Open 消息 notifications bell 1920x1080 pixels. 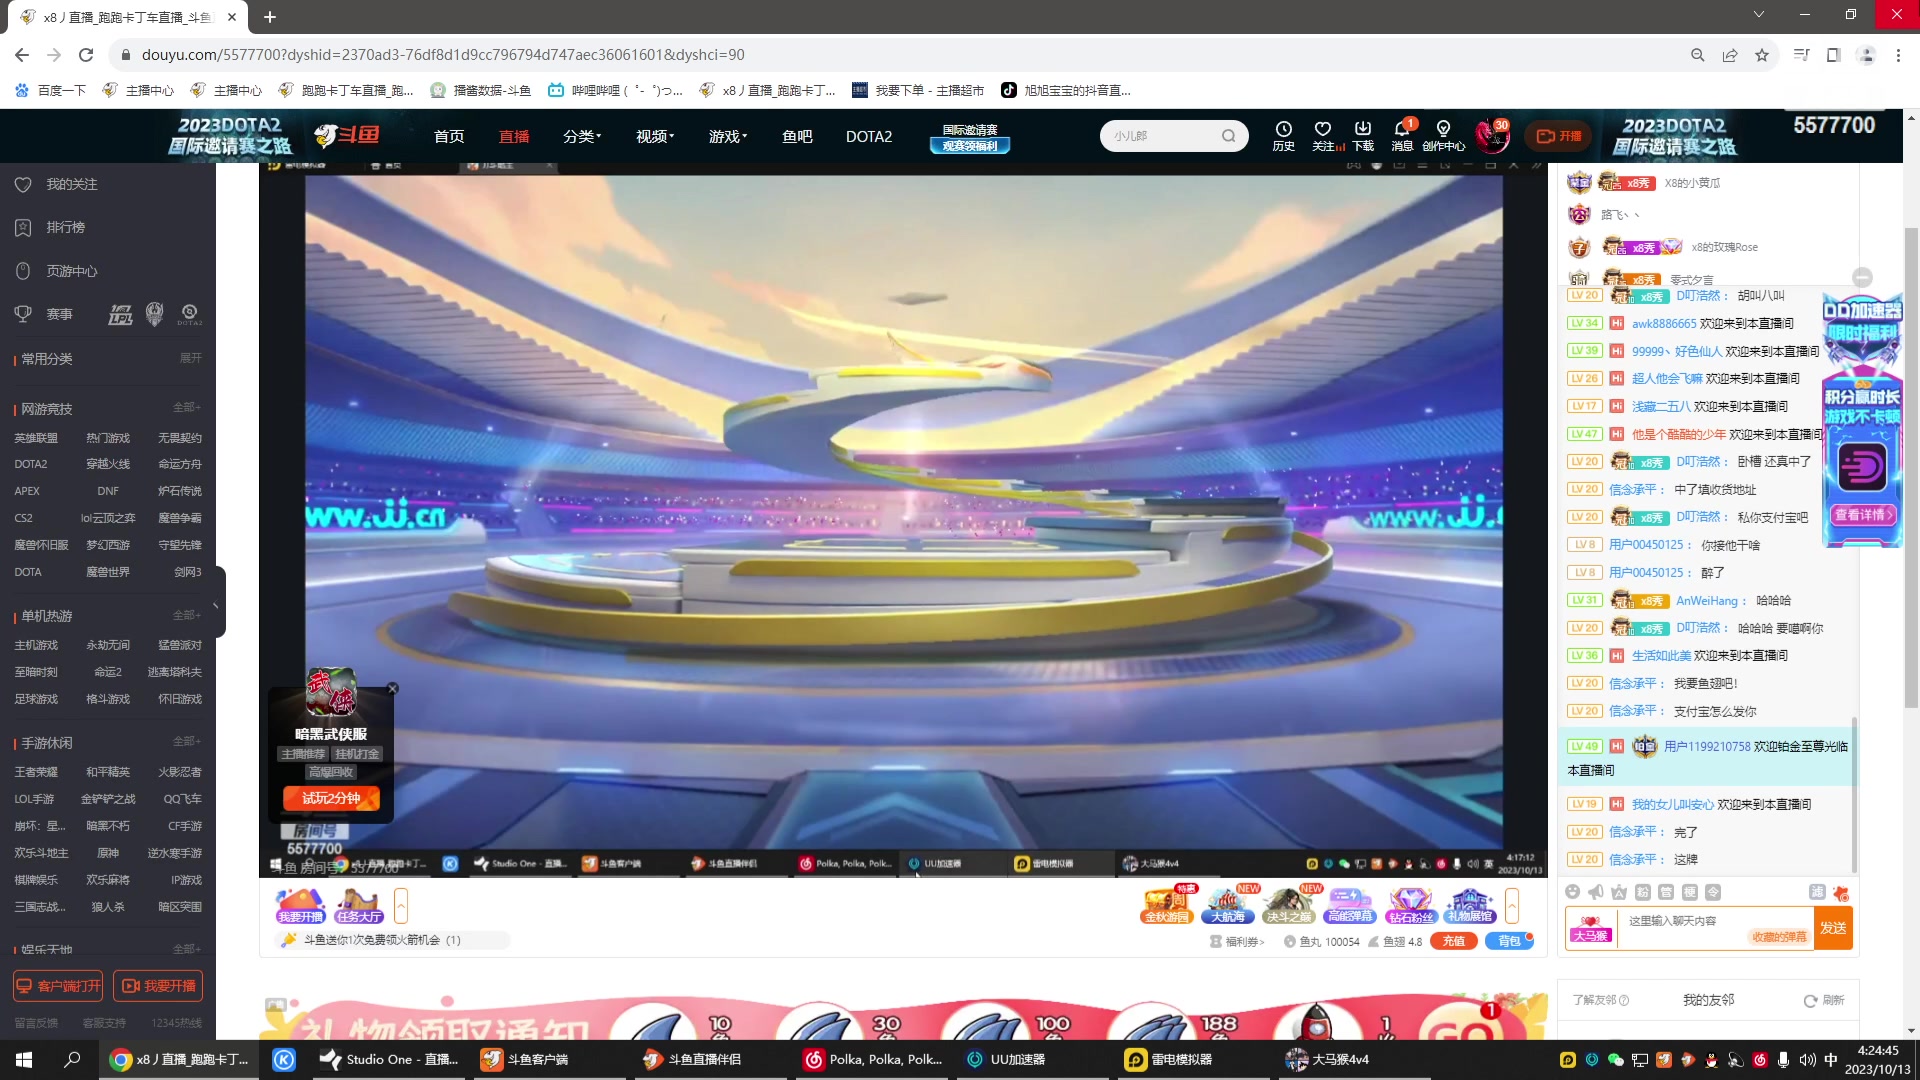tap(1402, 135)
